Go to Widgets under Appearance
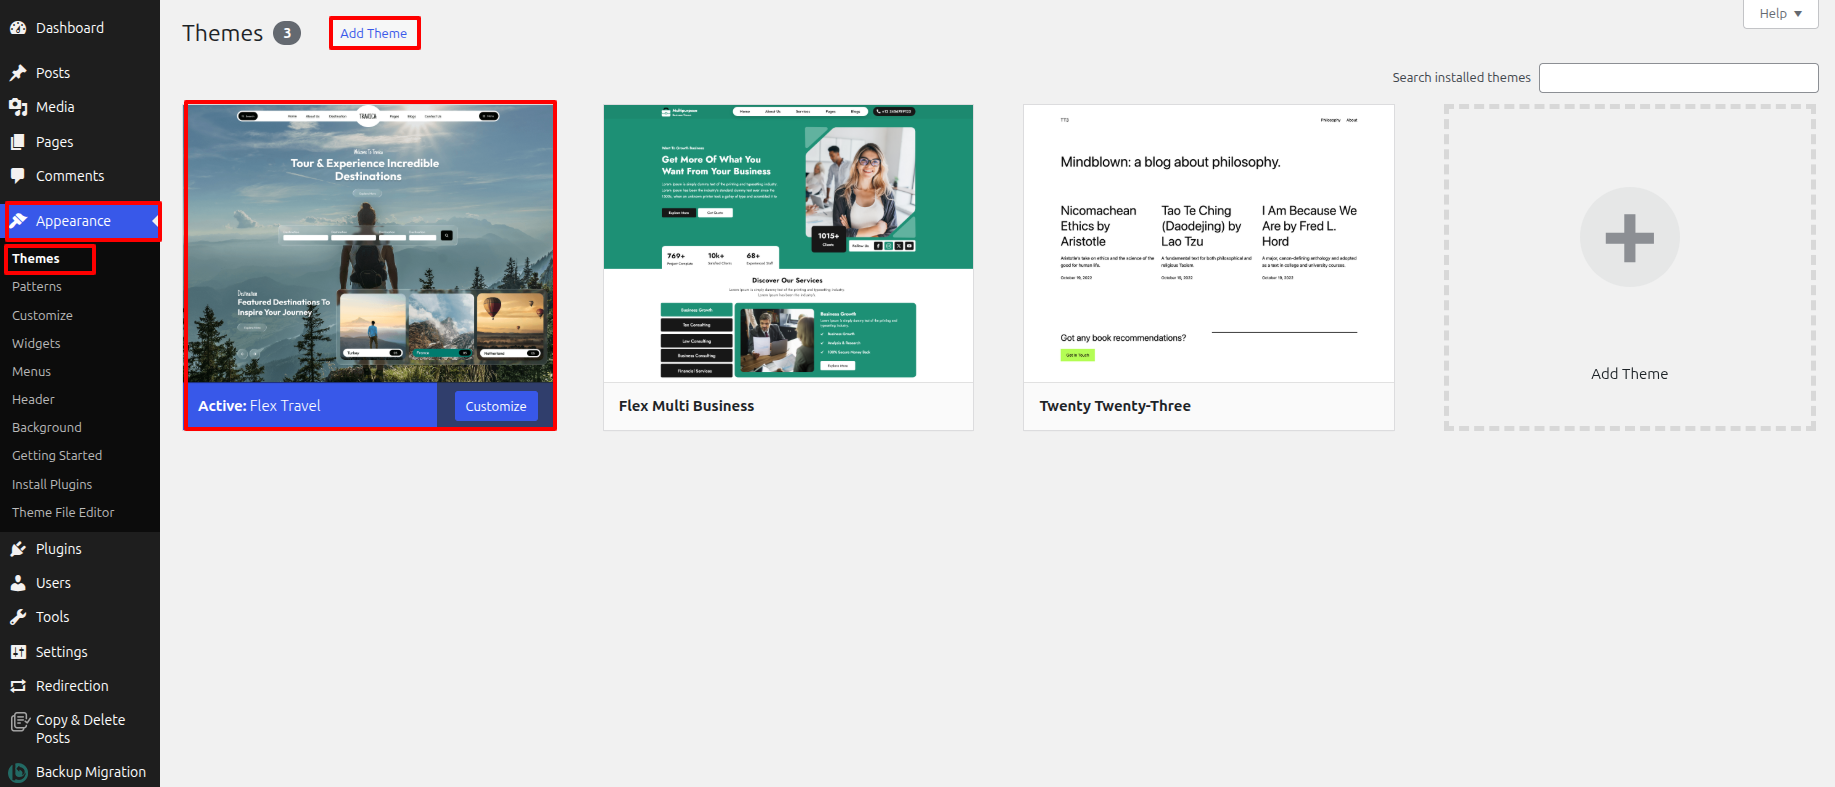This screenshot has width=1835, height=787. [x=36, y=343]
